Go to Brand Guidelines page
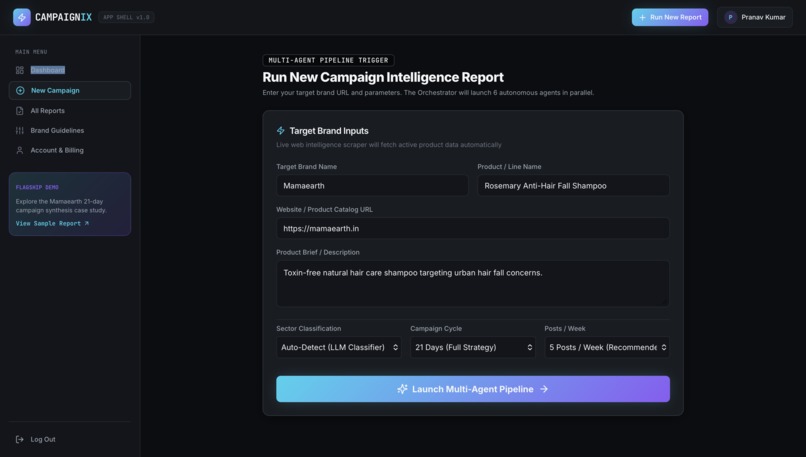 tap(69, 131)
